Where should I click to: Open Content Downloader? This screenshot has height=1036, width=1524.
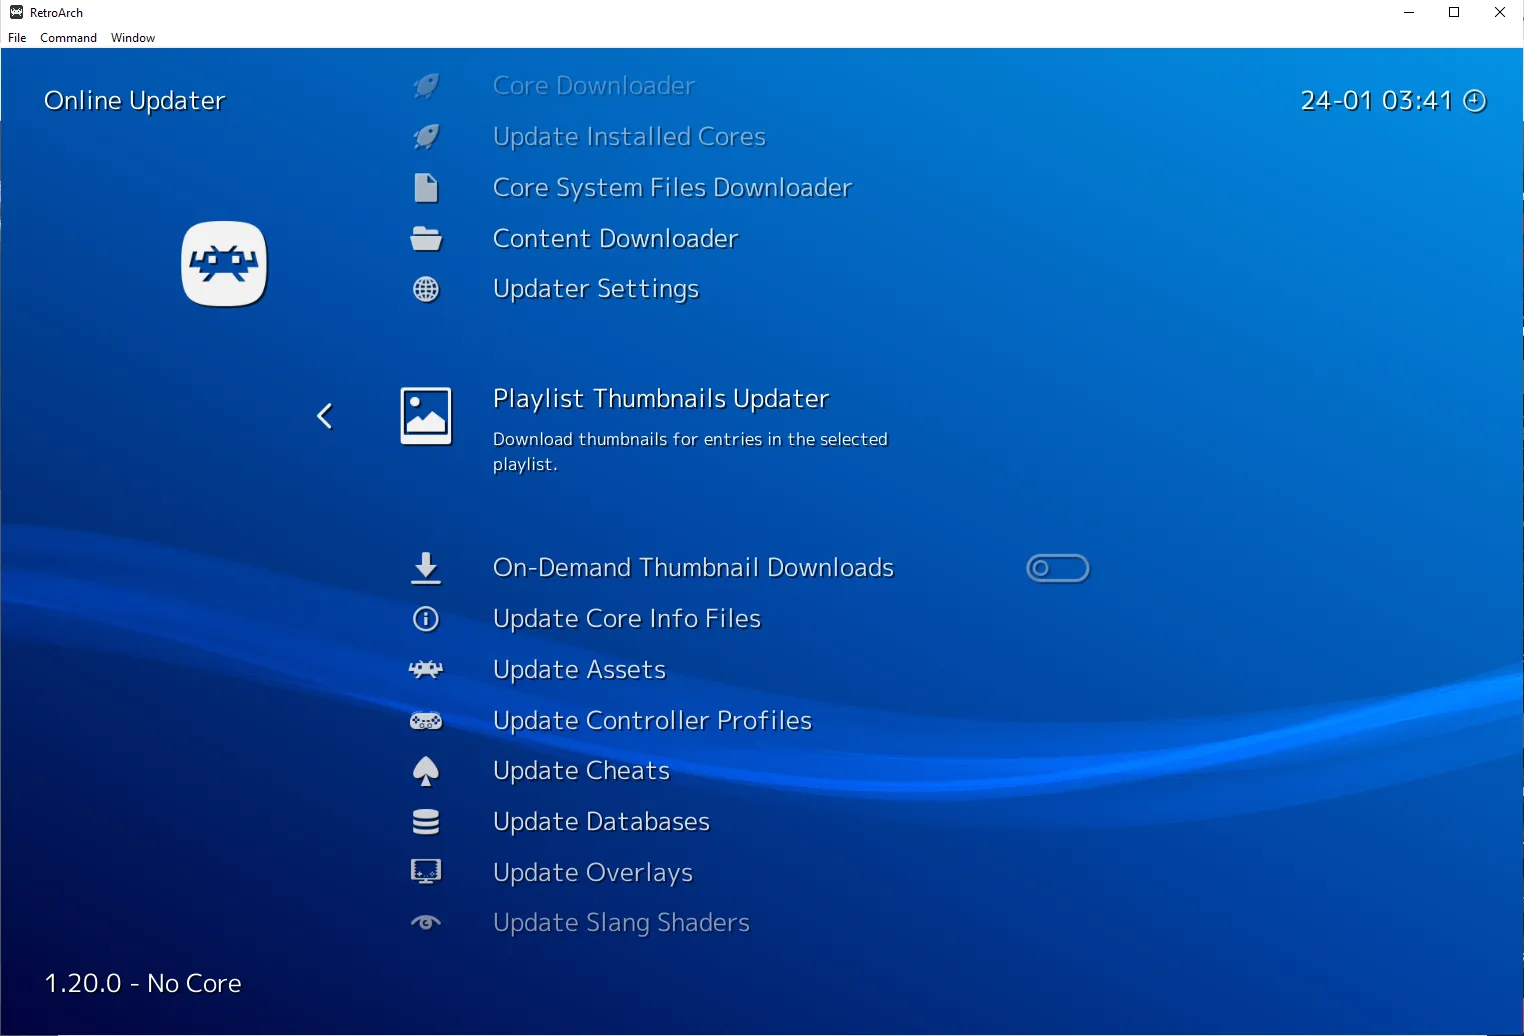[x=615, y=239]
